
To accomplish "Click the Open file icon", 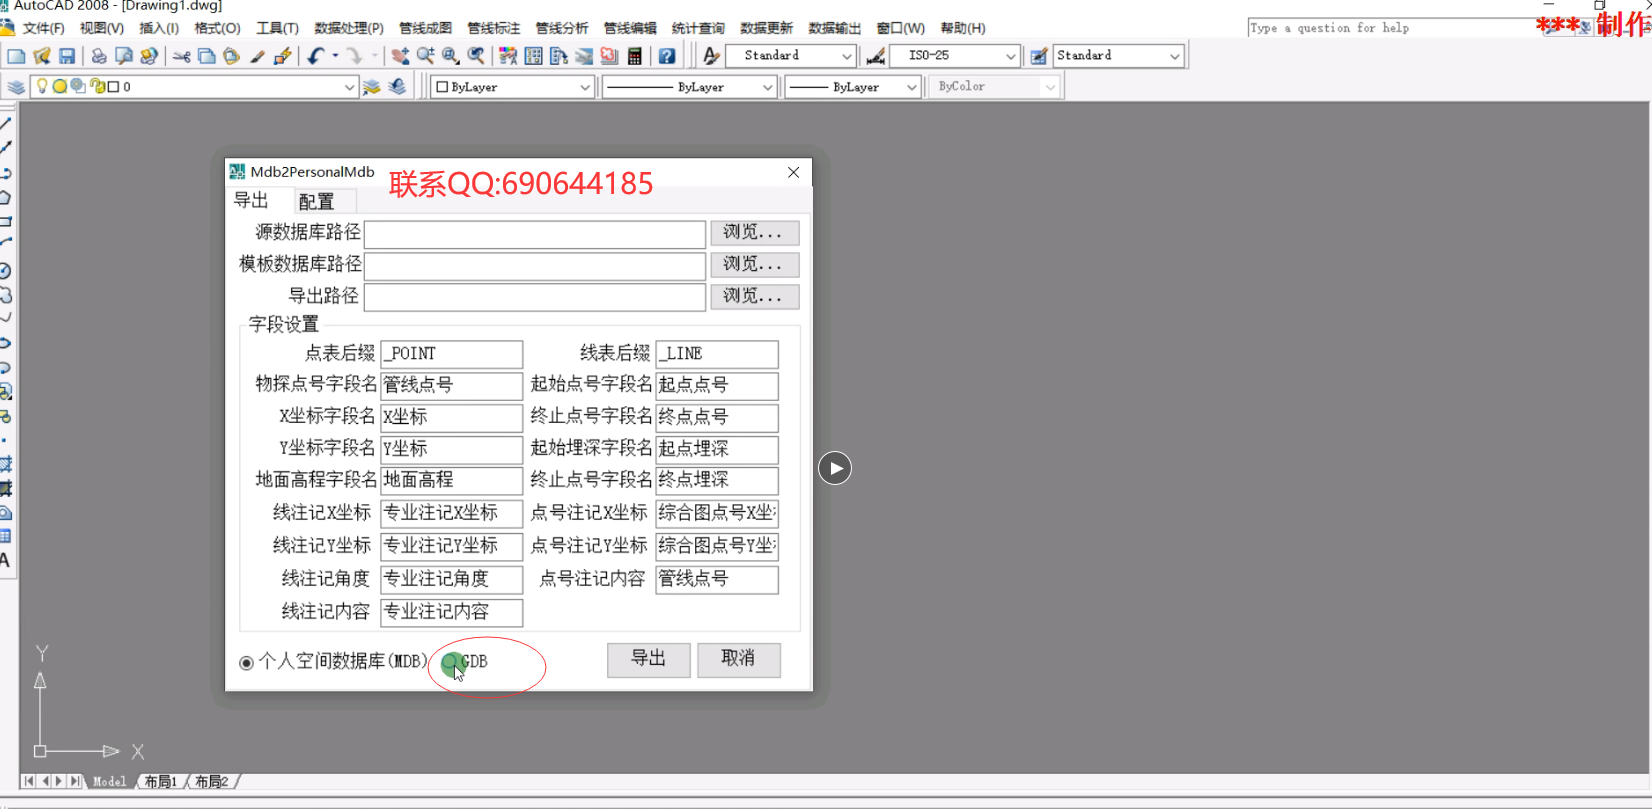I will pos(42,56).
